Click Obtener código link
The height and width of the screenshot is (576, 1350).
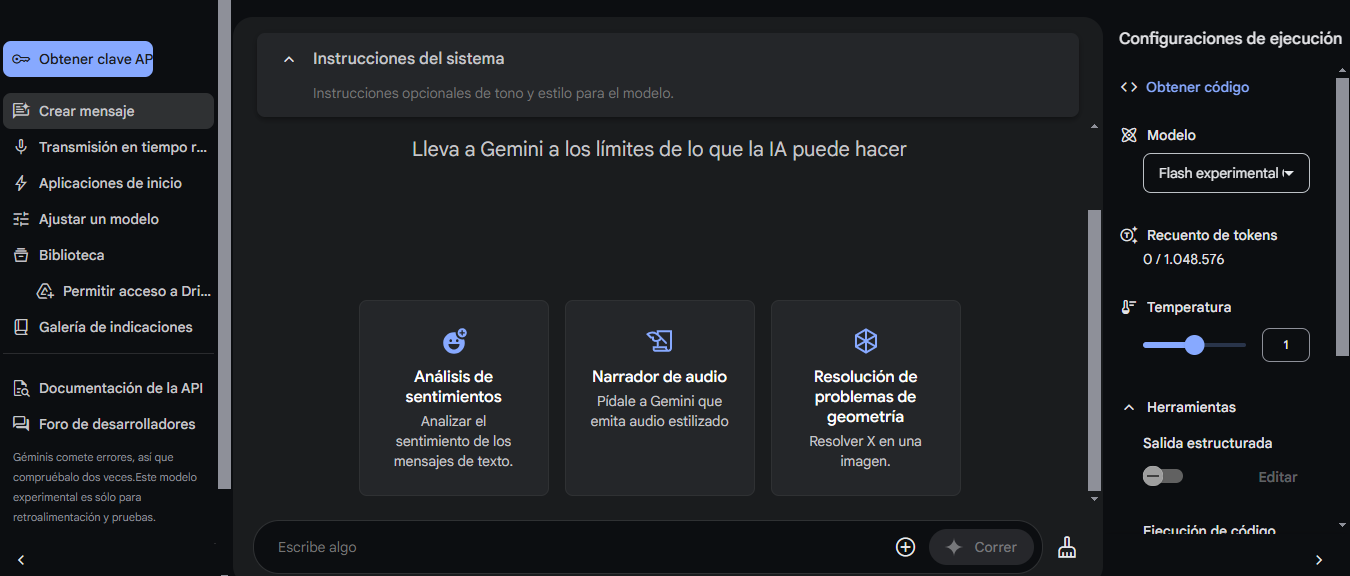(1197, 87)
